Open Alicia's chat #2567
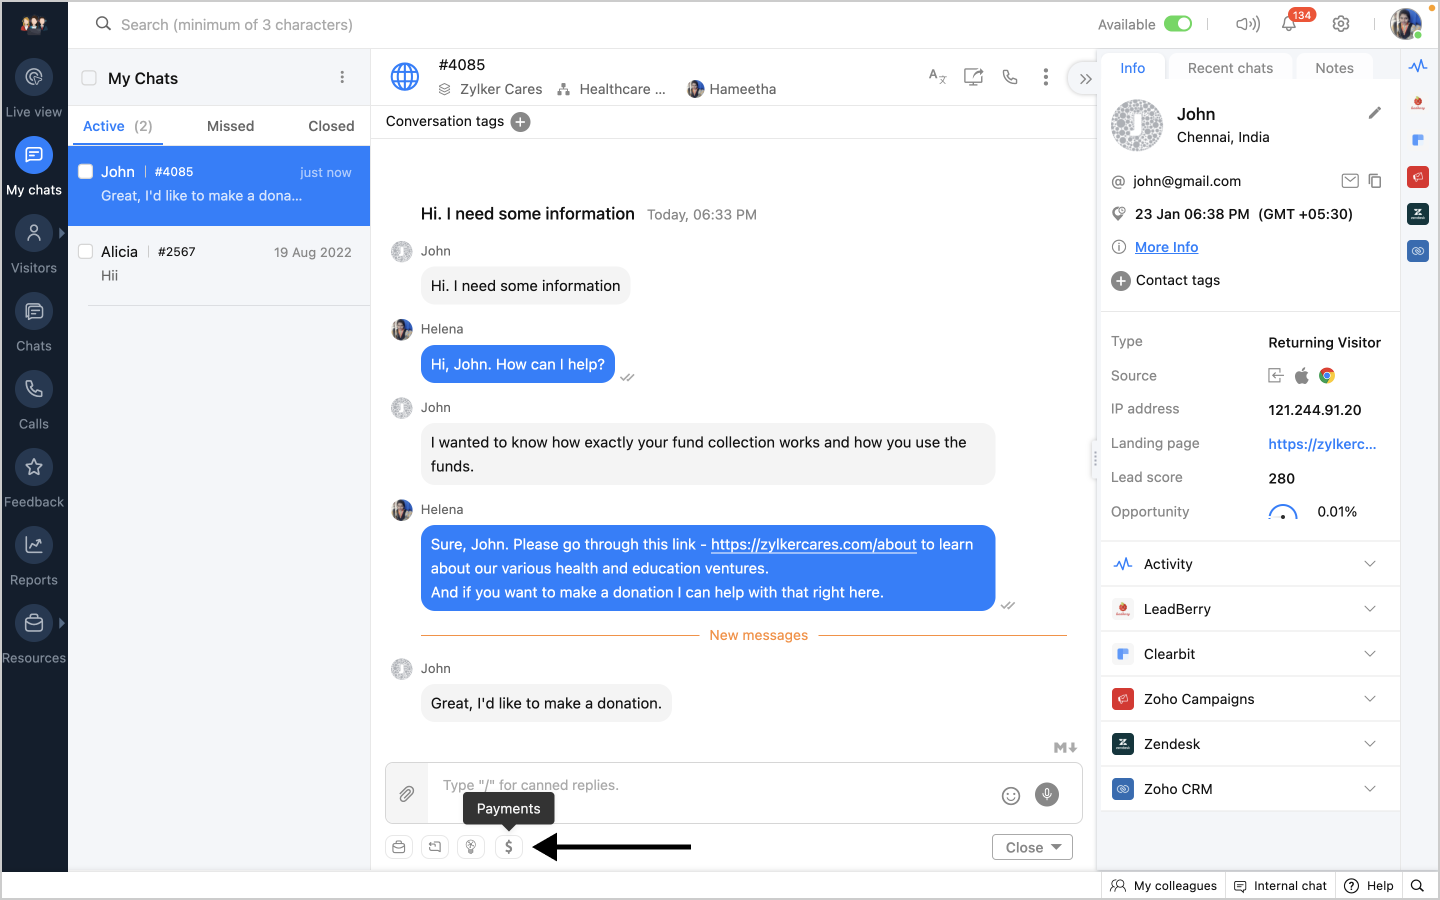This screenshot has width=1440, height=900. (219, 264)
